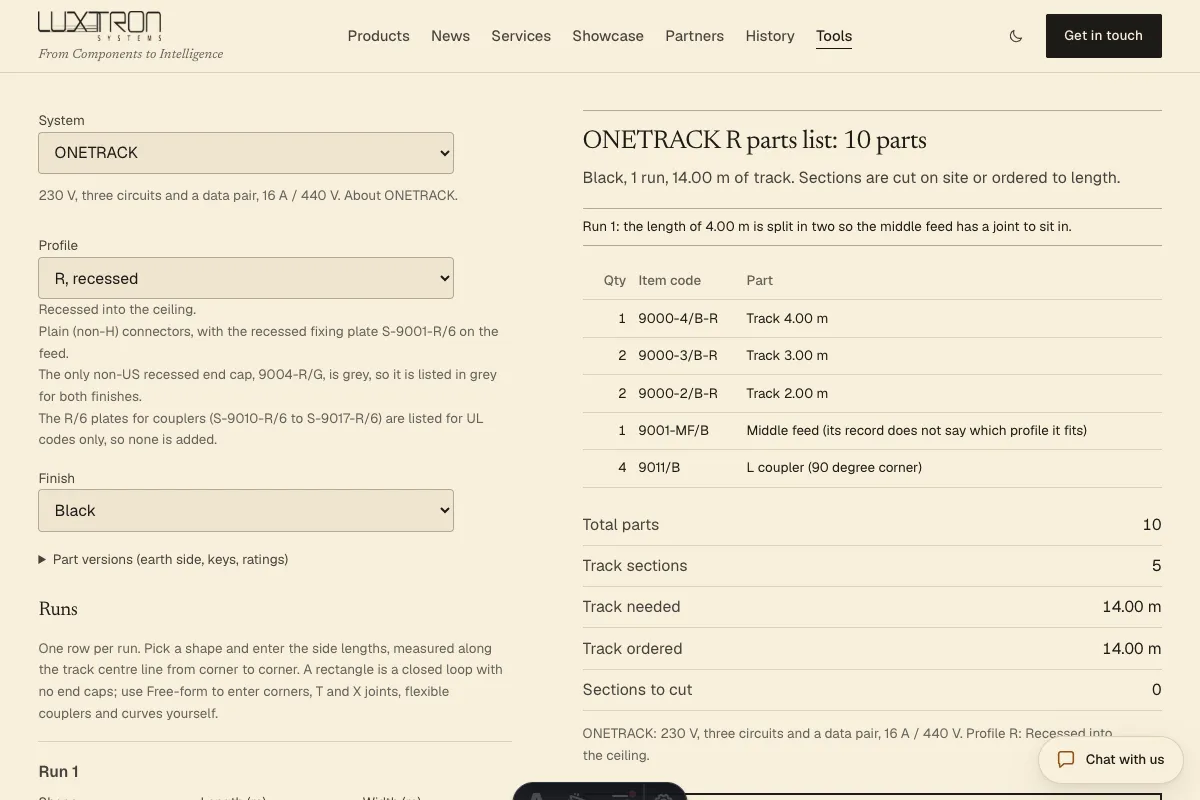Click the Track 2.00 m part cell
Image resolution: width=1200 pixels, height=800 pixels.
point(787,393)
